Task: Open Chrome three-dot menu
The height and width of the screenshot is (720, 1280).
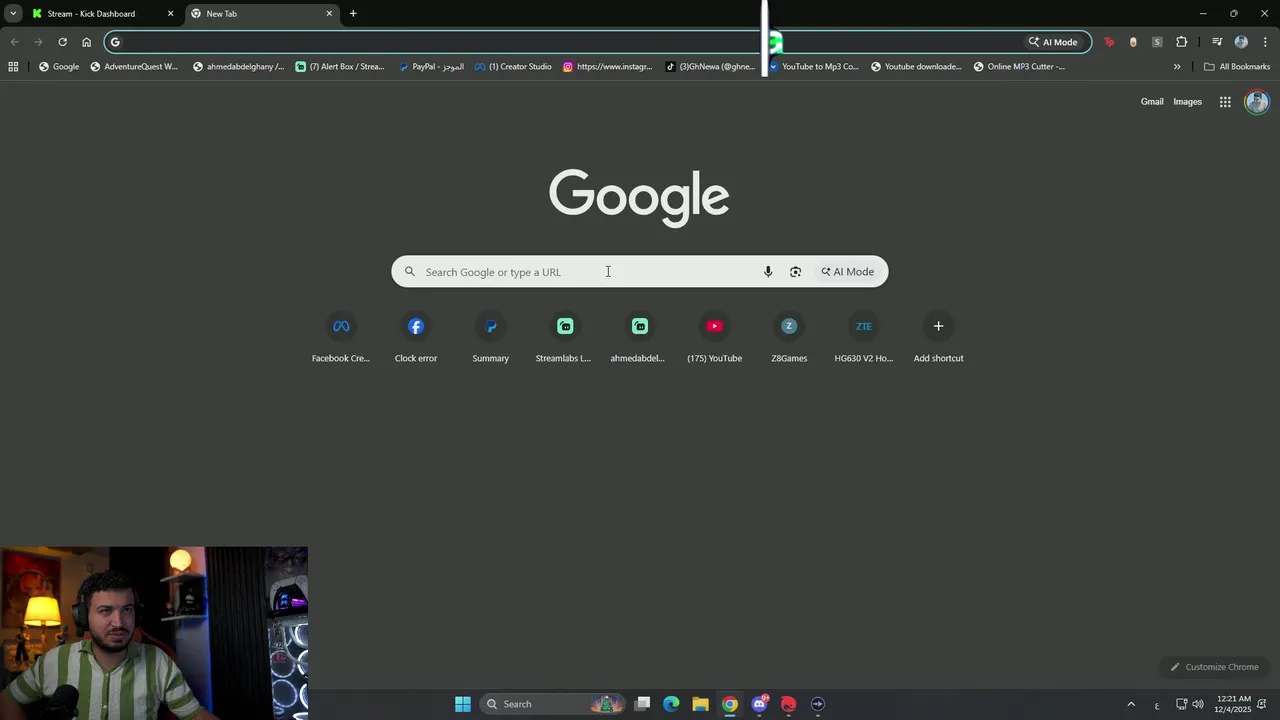Action: click(x=1265, y=42)
